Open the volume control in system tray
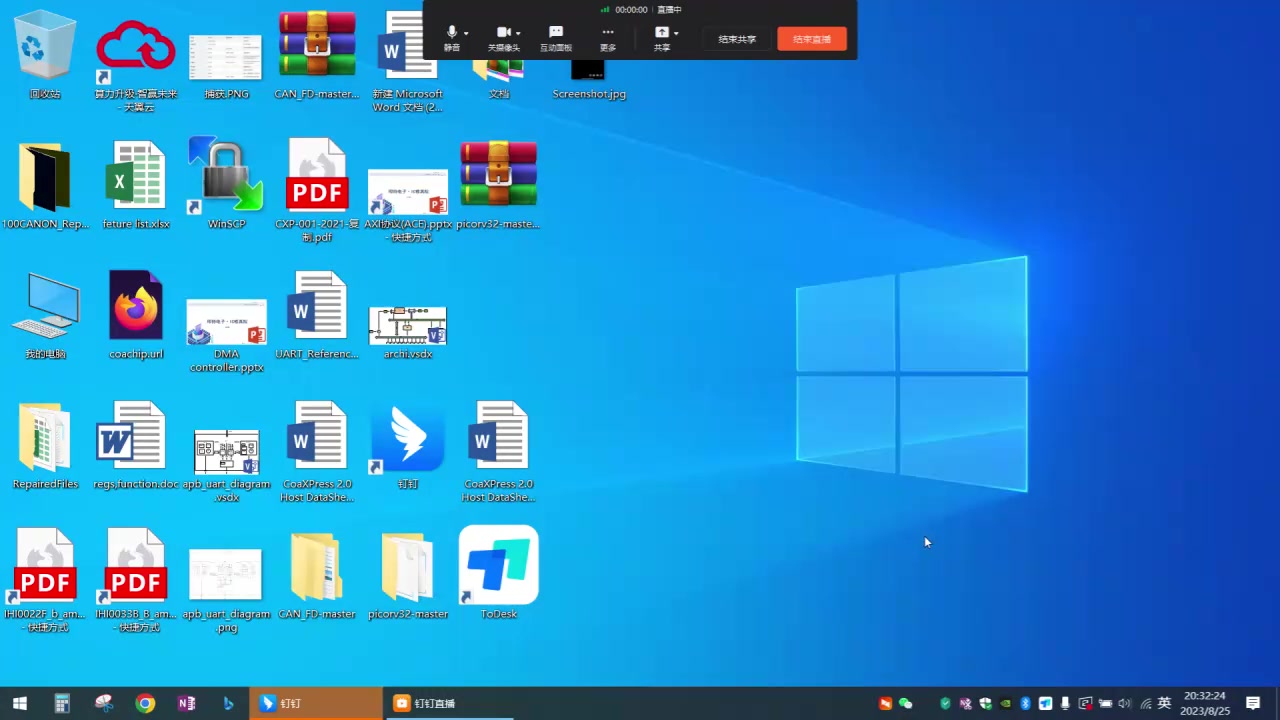1280x720 pixels. point(1125,704)
